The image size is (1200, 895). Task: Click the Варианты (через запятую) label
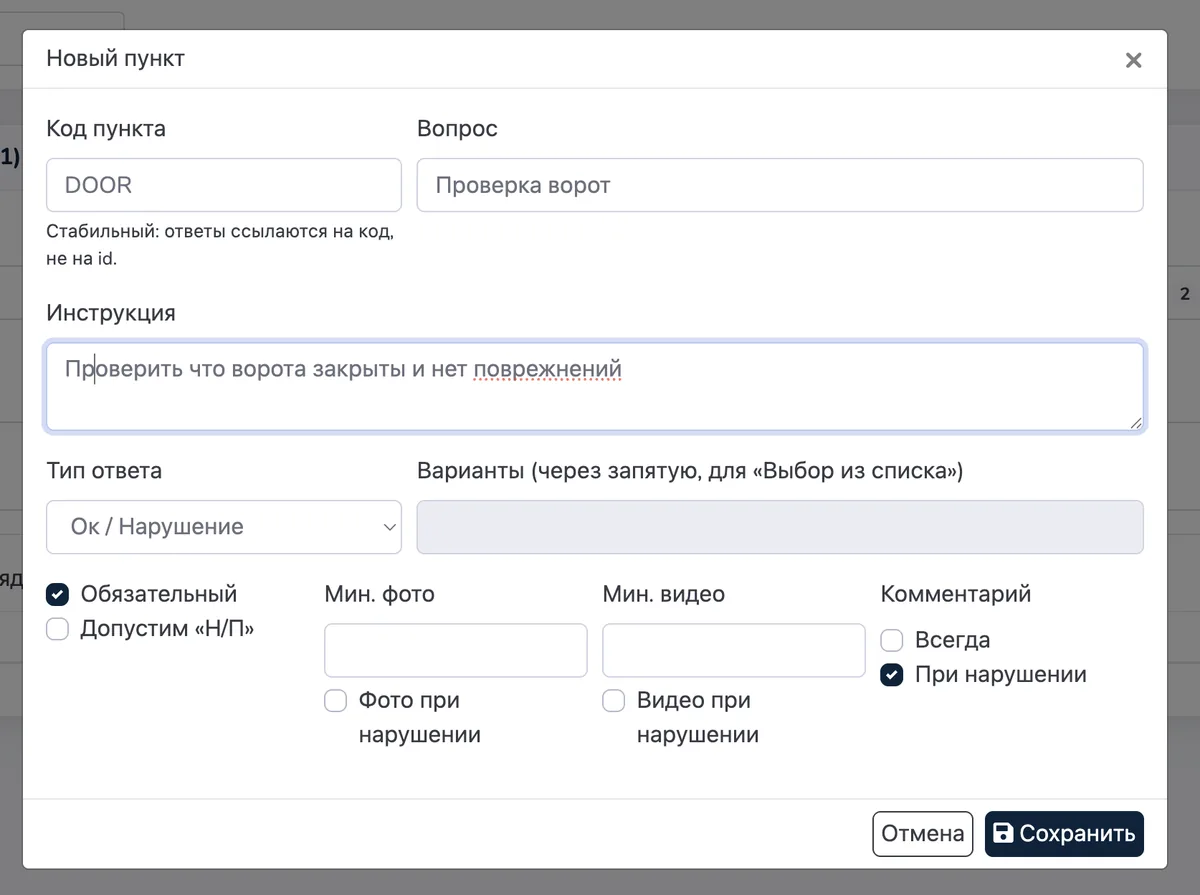click(x=690, y=471)
